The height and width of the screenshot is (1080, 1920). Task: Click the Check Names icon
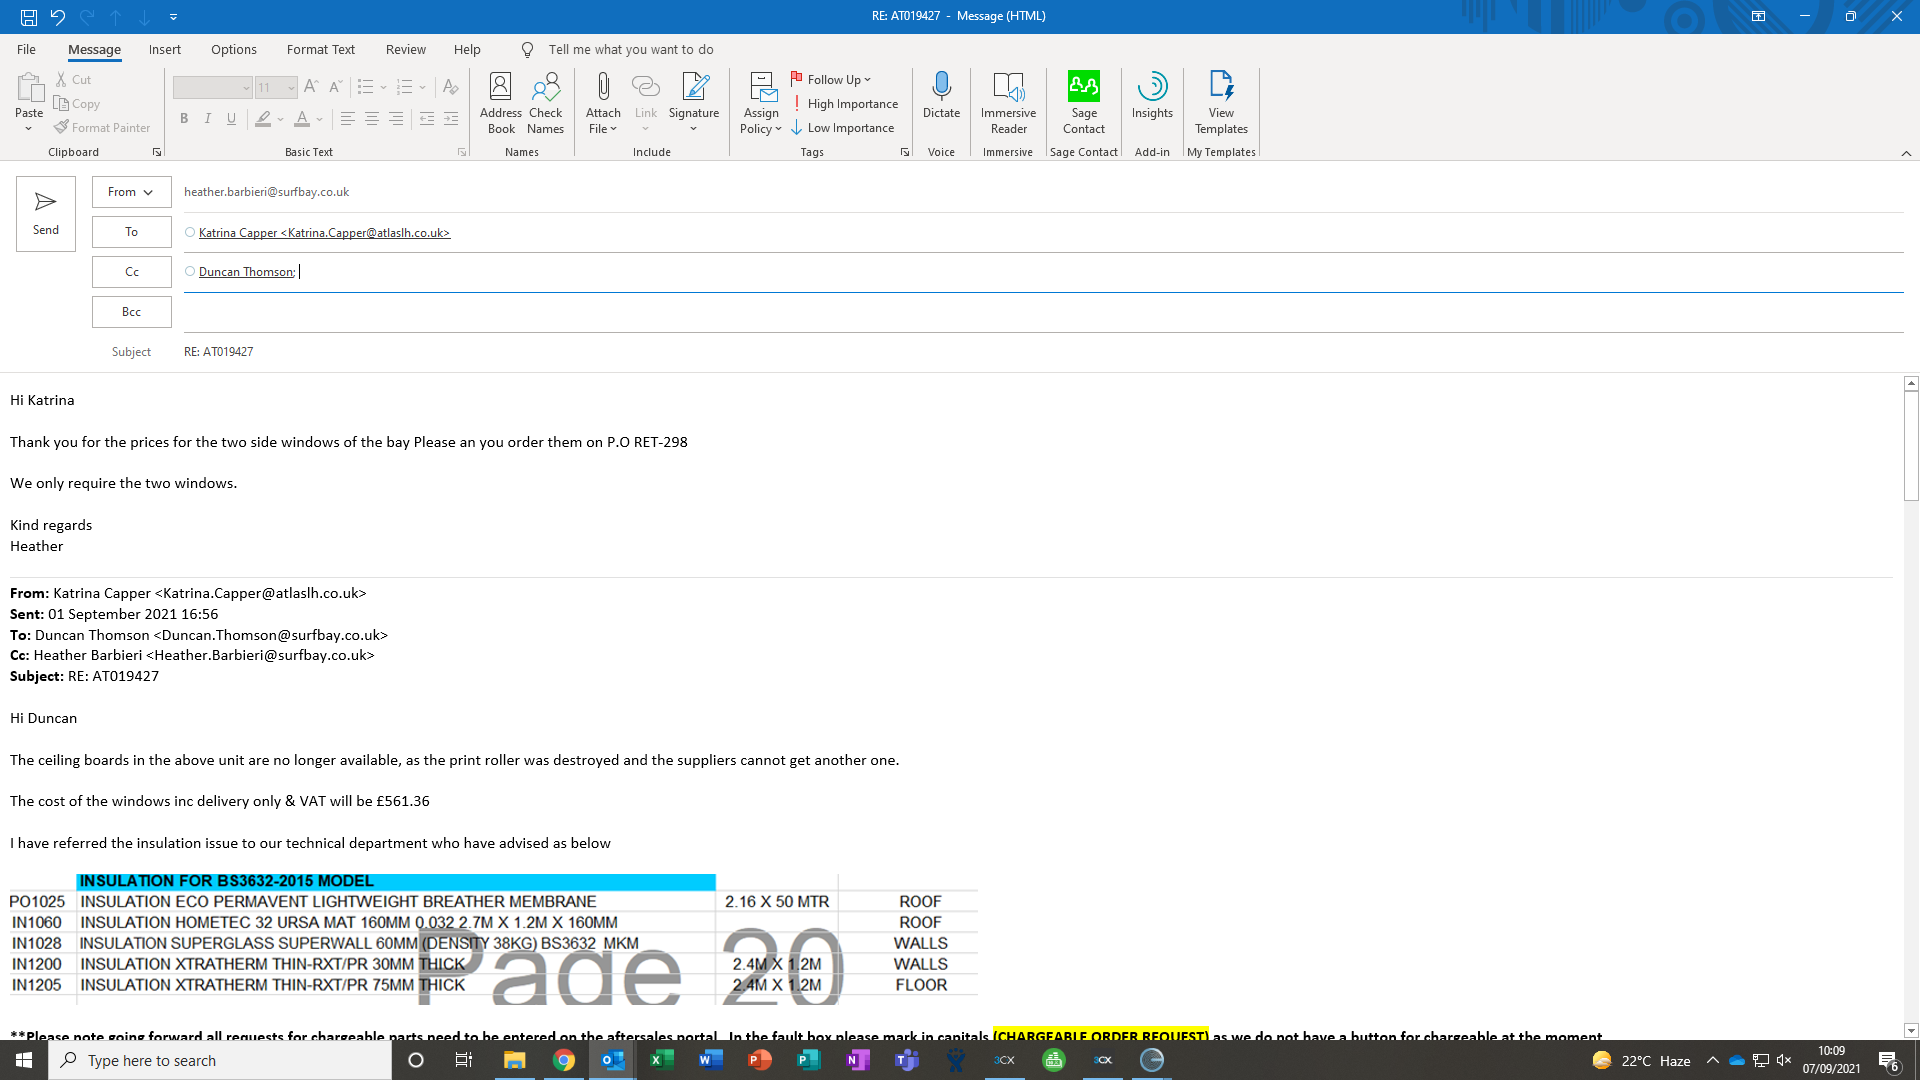point(545,102)
